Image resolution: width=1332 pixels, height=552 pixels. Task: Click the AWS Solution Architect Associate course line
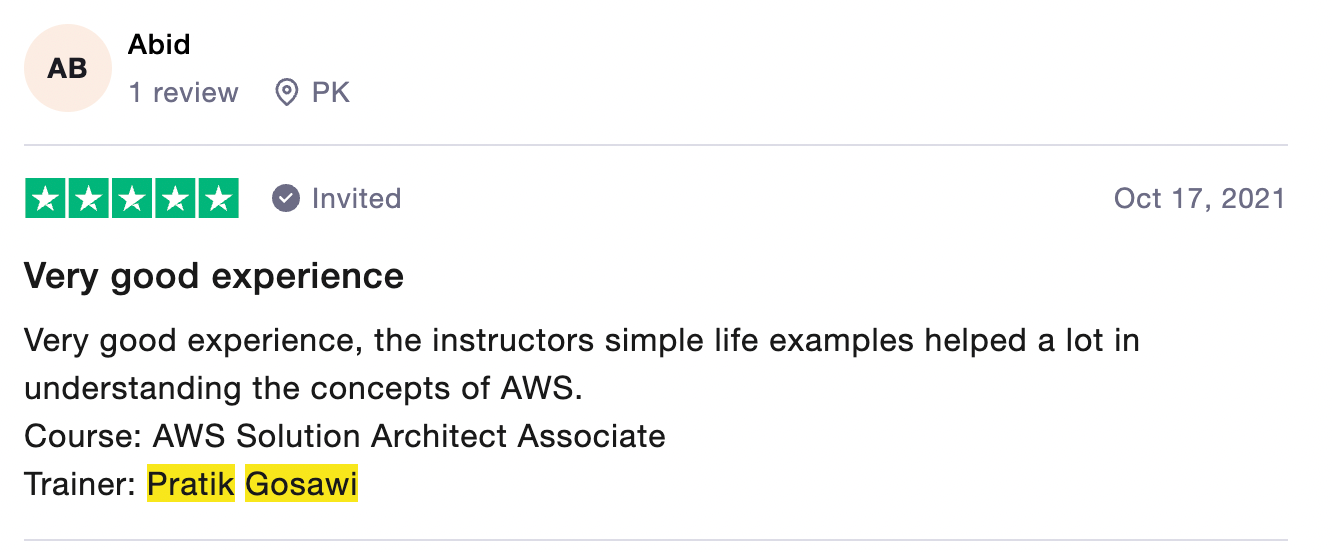[345, 437]
